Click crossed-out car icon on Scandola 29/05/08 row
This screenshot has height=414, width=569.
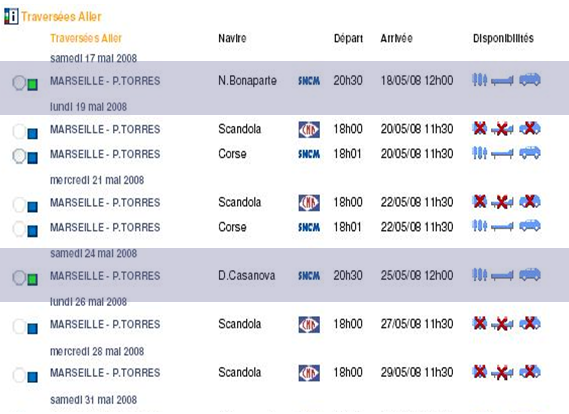[x=530, y=372]
